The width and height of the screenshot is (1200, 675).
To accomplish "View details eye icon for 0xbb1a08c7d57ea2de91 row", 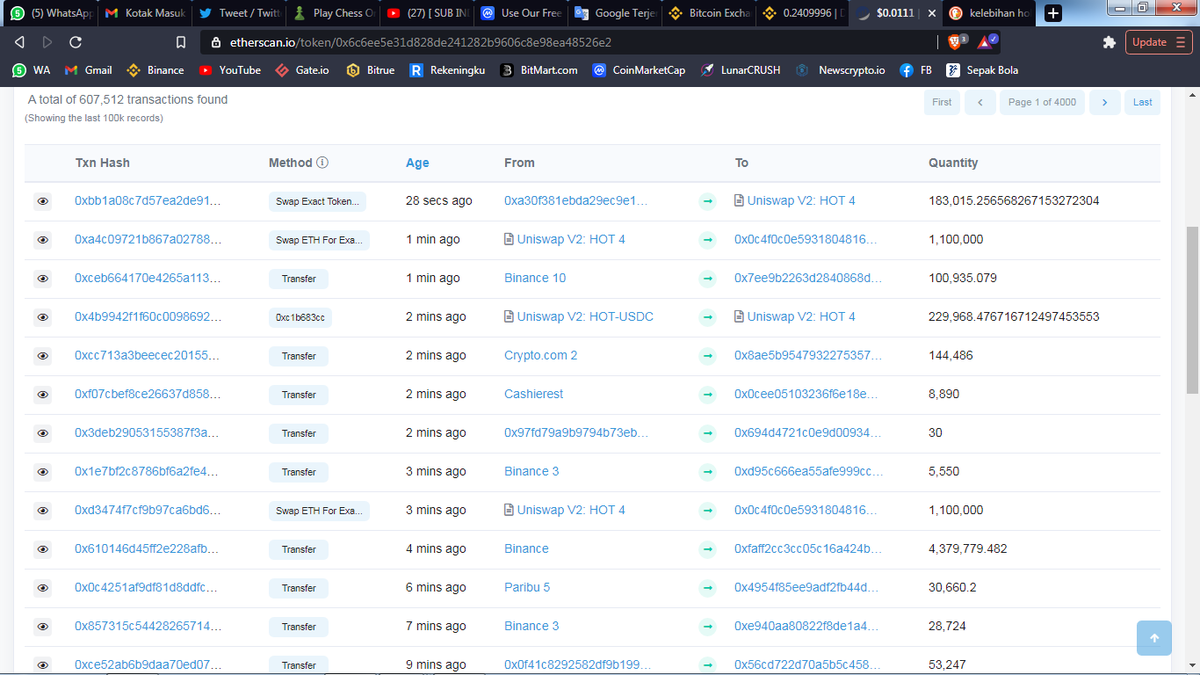I will [43, 201].
